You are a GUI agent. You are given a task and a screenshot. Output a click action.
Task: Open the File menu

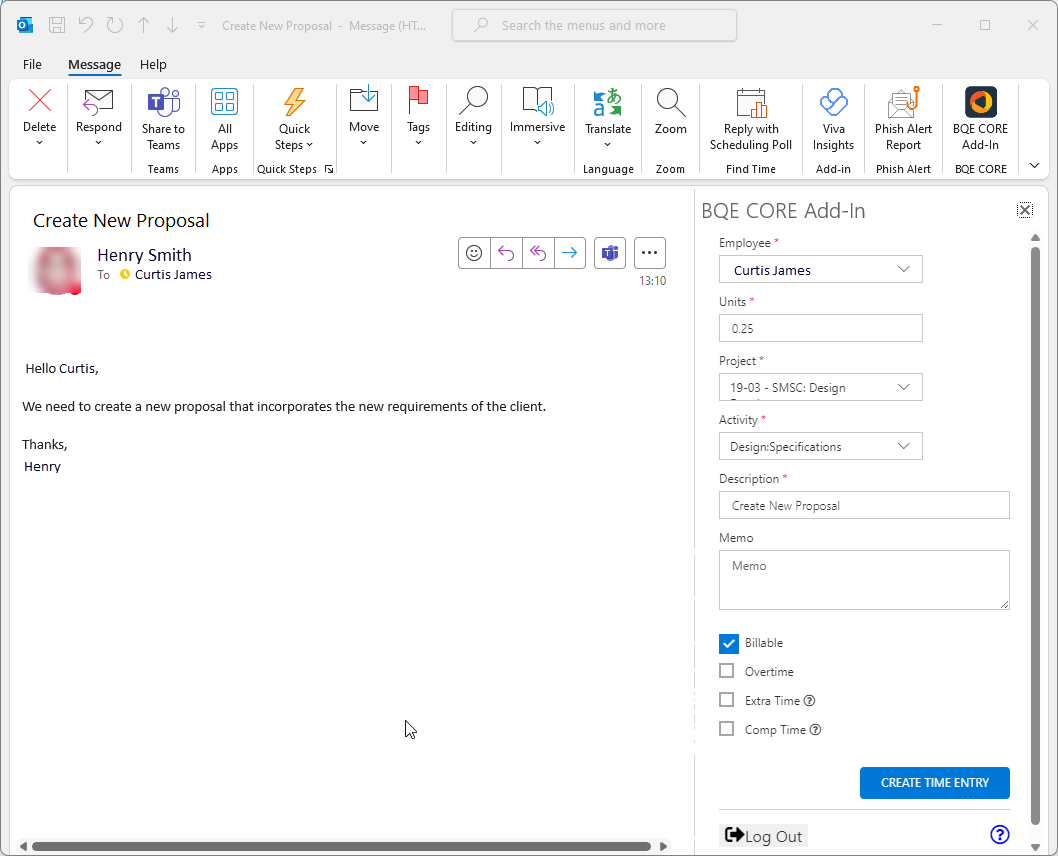coord(32,64)
